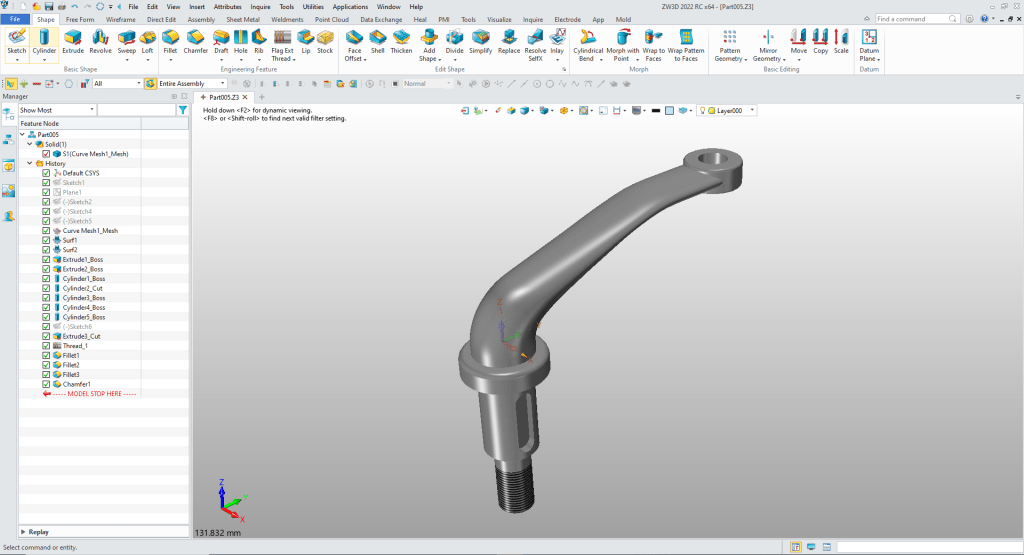Open the Inquire menu in the menu bar
This screenshot has height=555, width=1024.
[260, 6]
